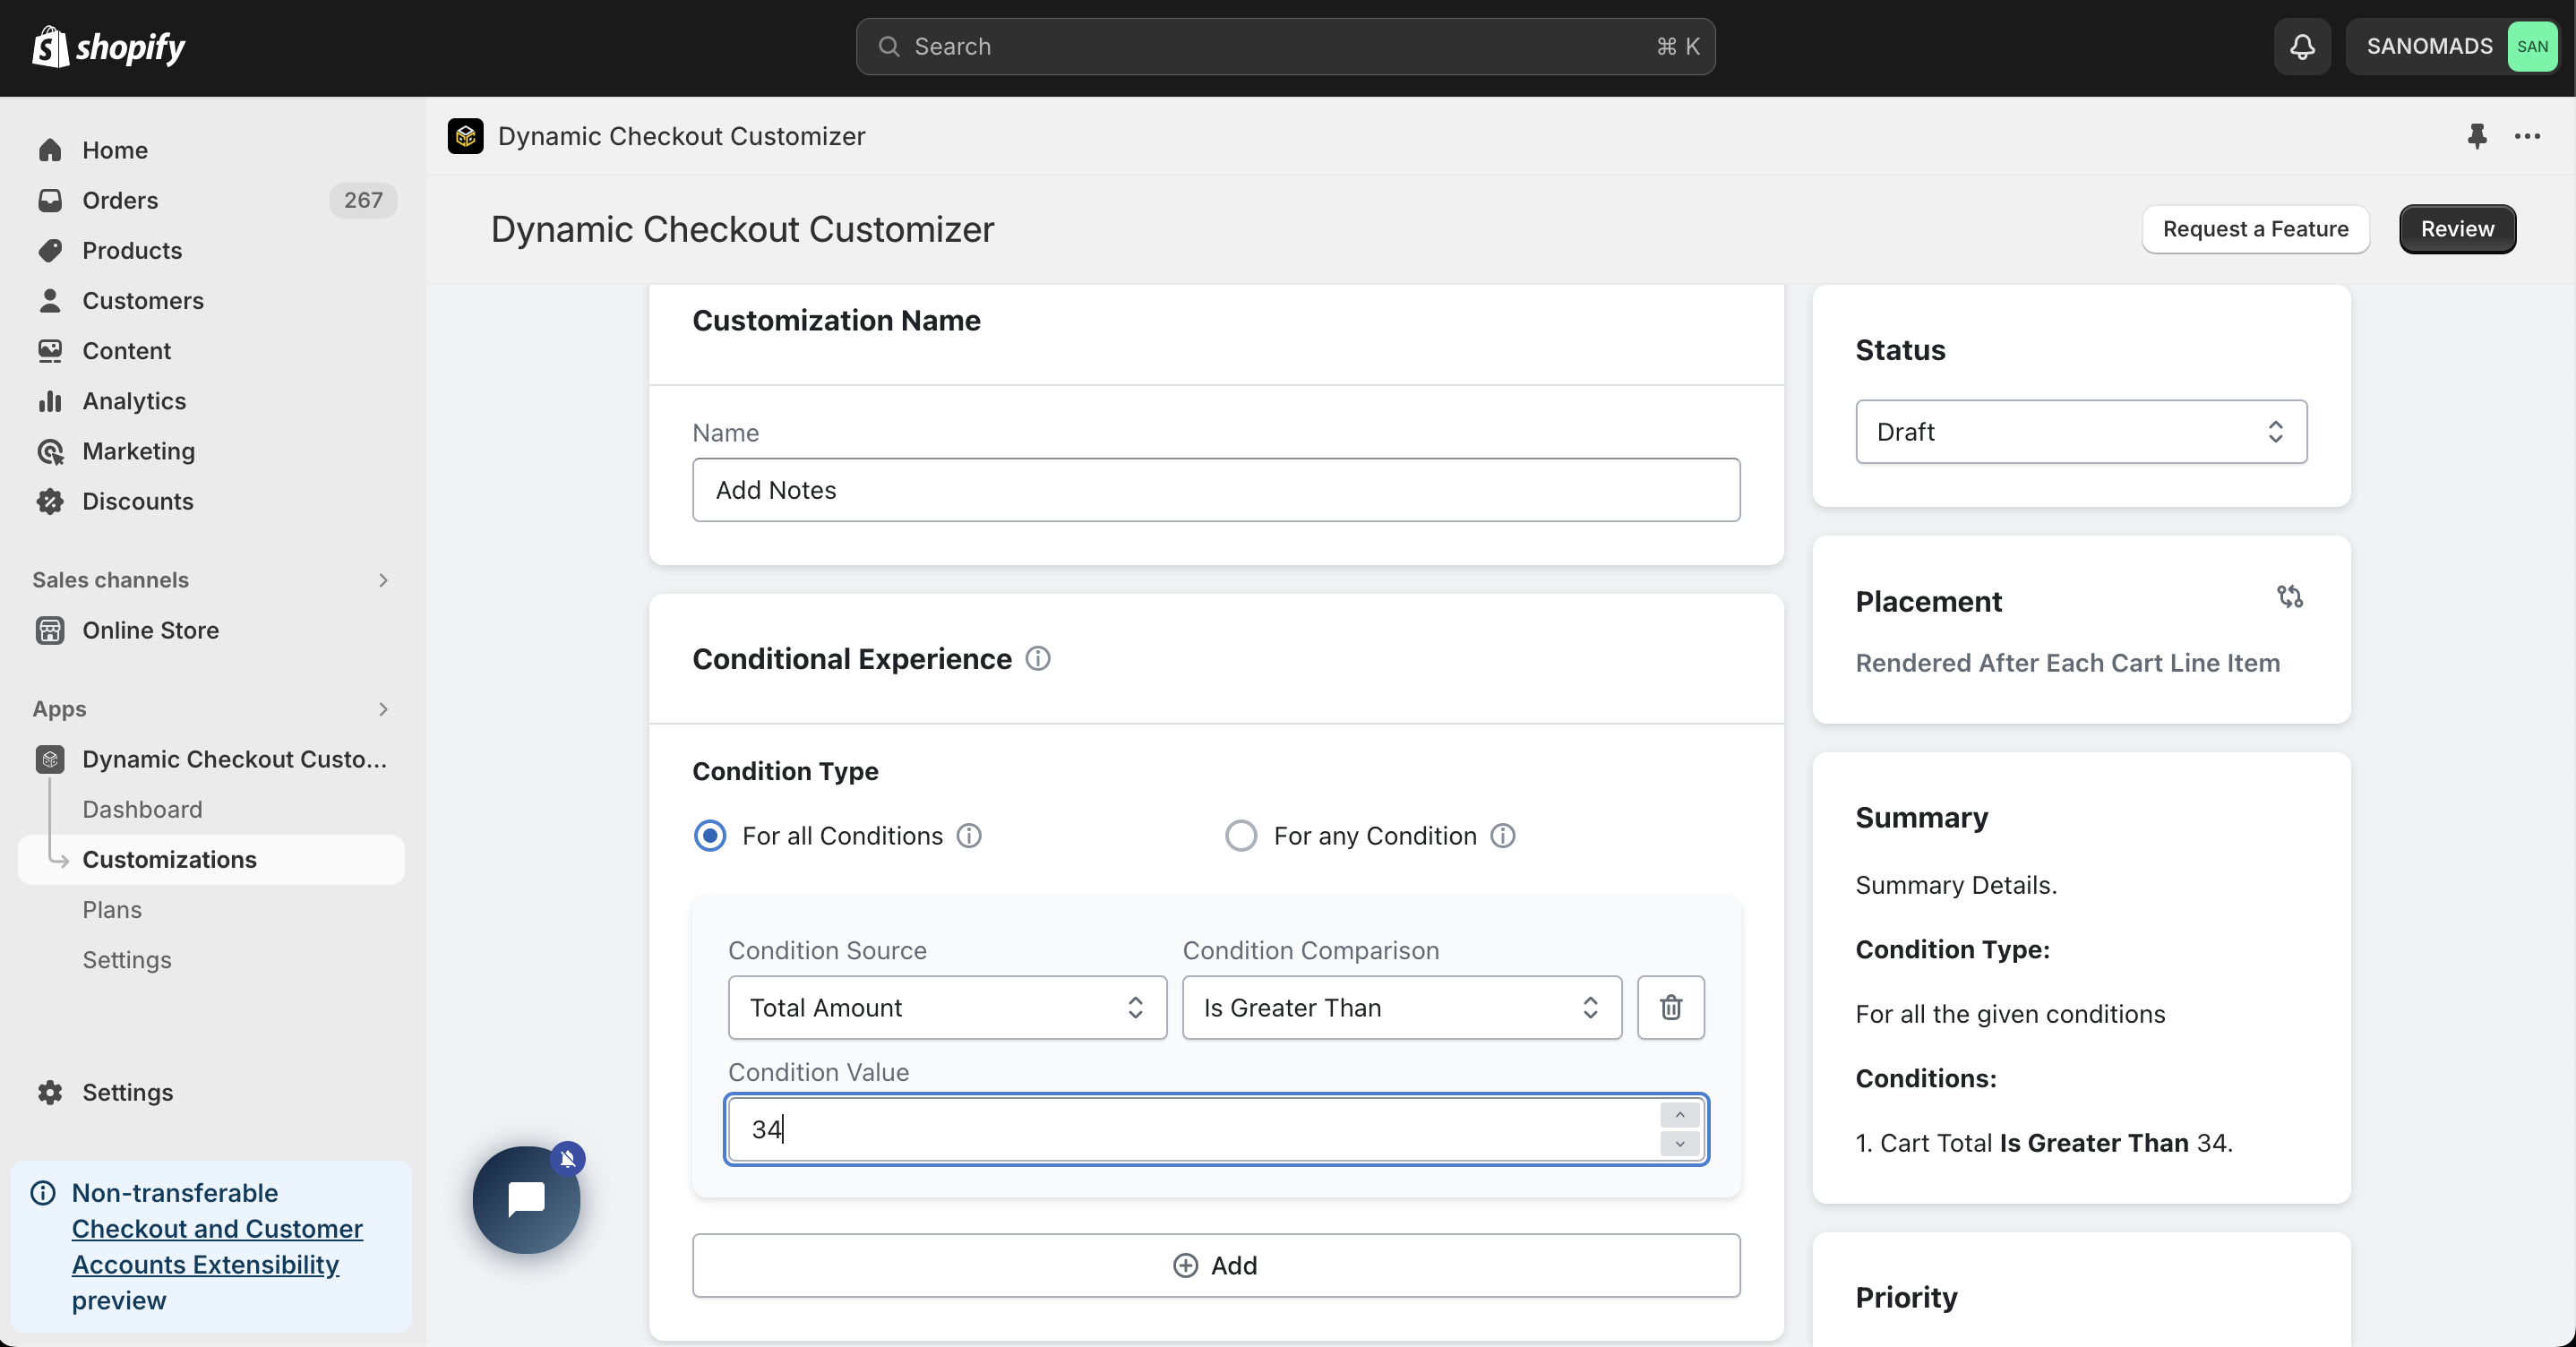Viewport: 2576px width, 1347px height.
Task: Click the search magnifier icon
Action: 888,47
